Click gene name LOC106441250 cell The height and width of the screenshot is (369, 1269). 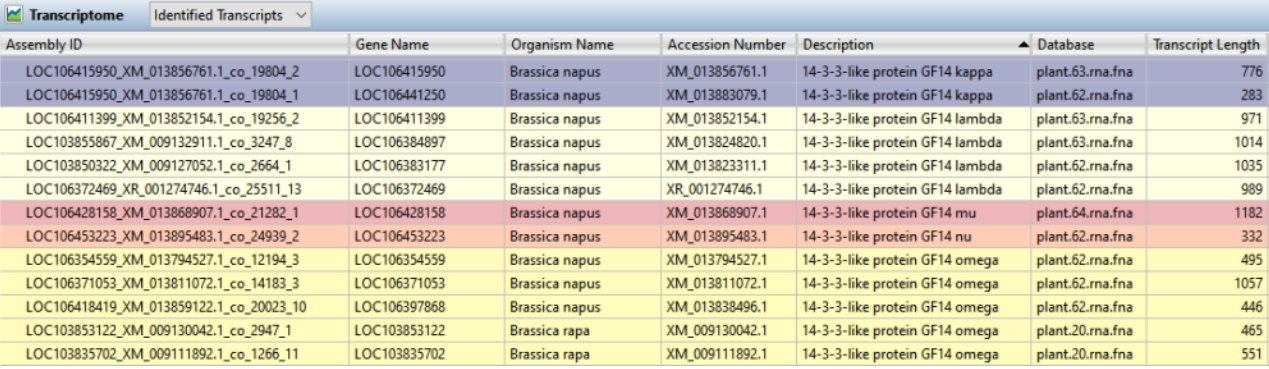tap(427, 95)
